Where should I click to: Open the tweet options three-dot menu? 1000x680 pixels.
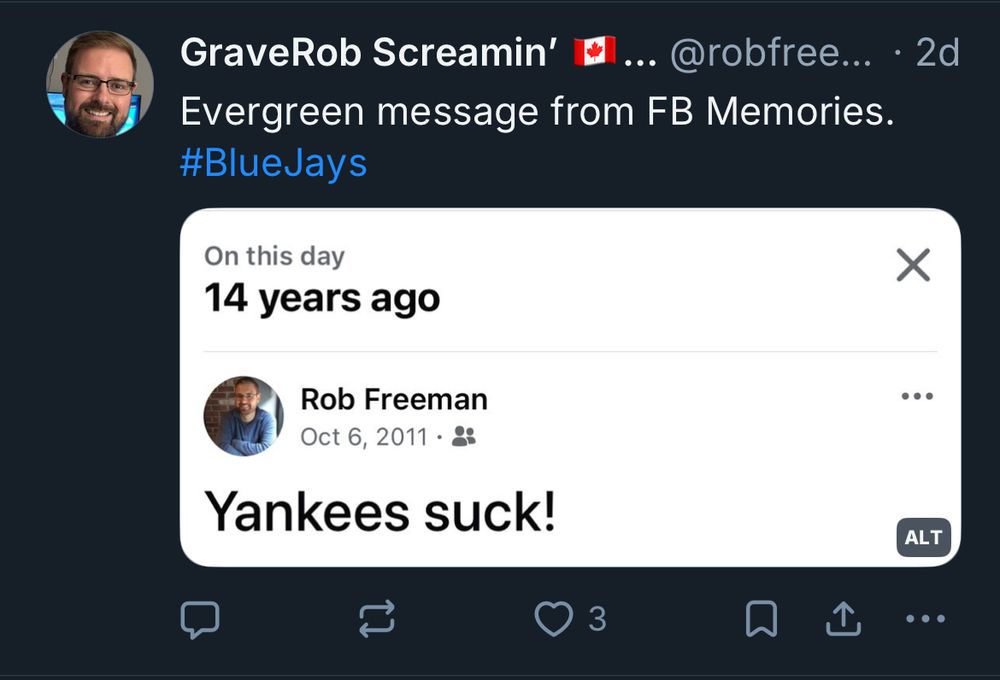927,618
